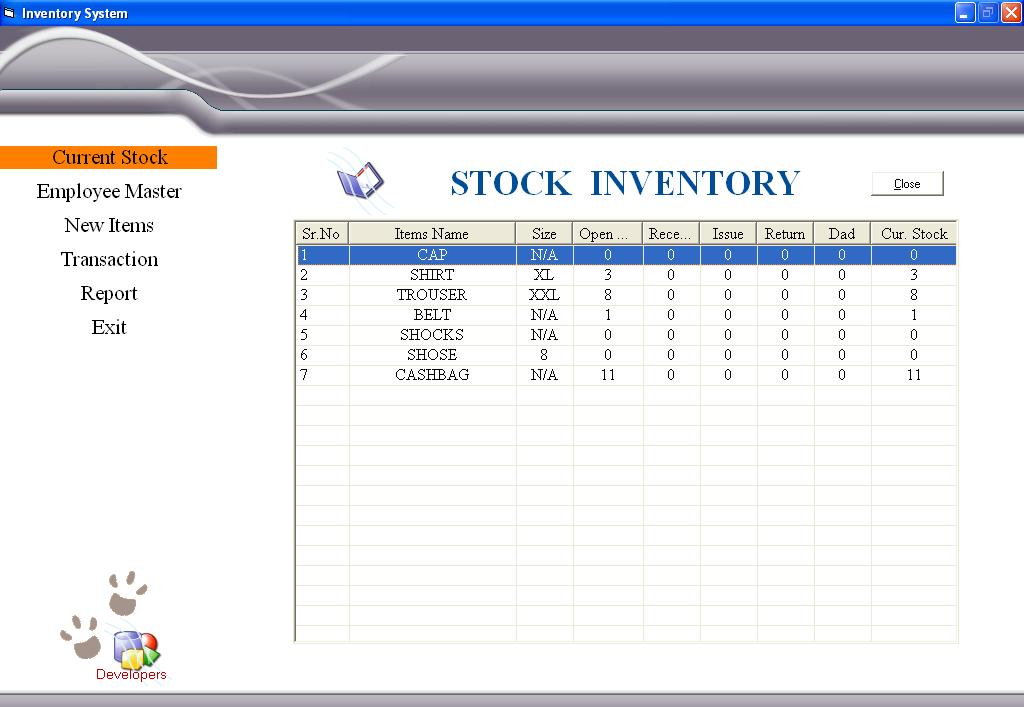This screenshot has width=1024, height=707.
Task: Go to New Items
Action: click(109, 225)
